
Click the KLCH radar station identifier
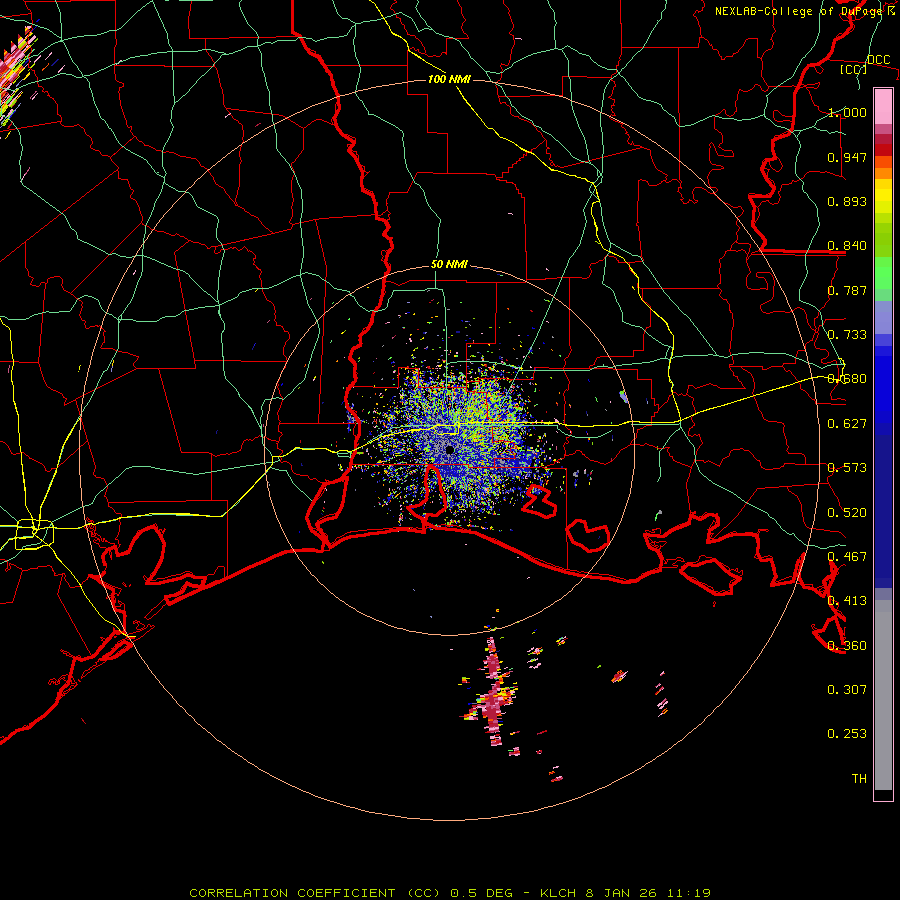tap(558, 893)
